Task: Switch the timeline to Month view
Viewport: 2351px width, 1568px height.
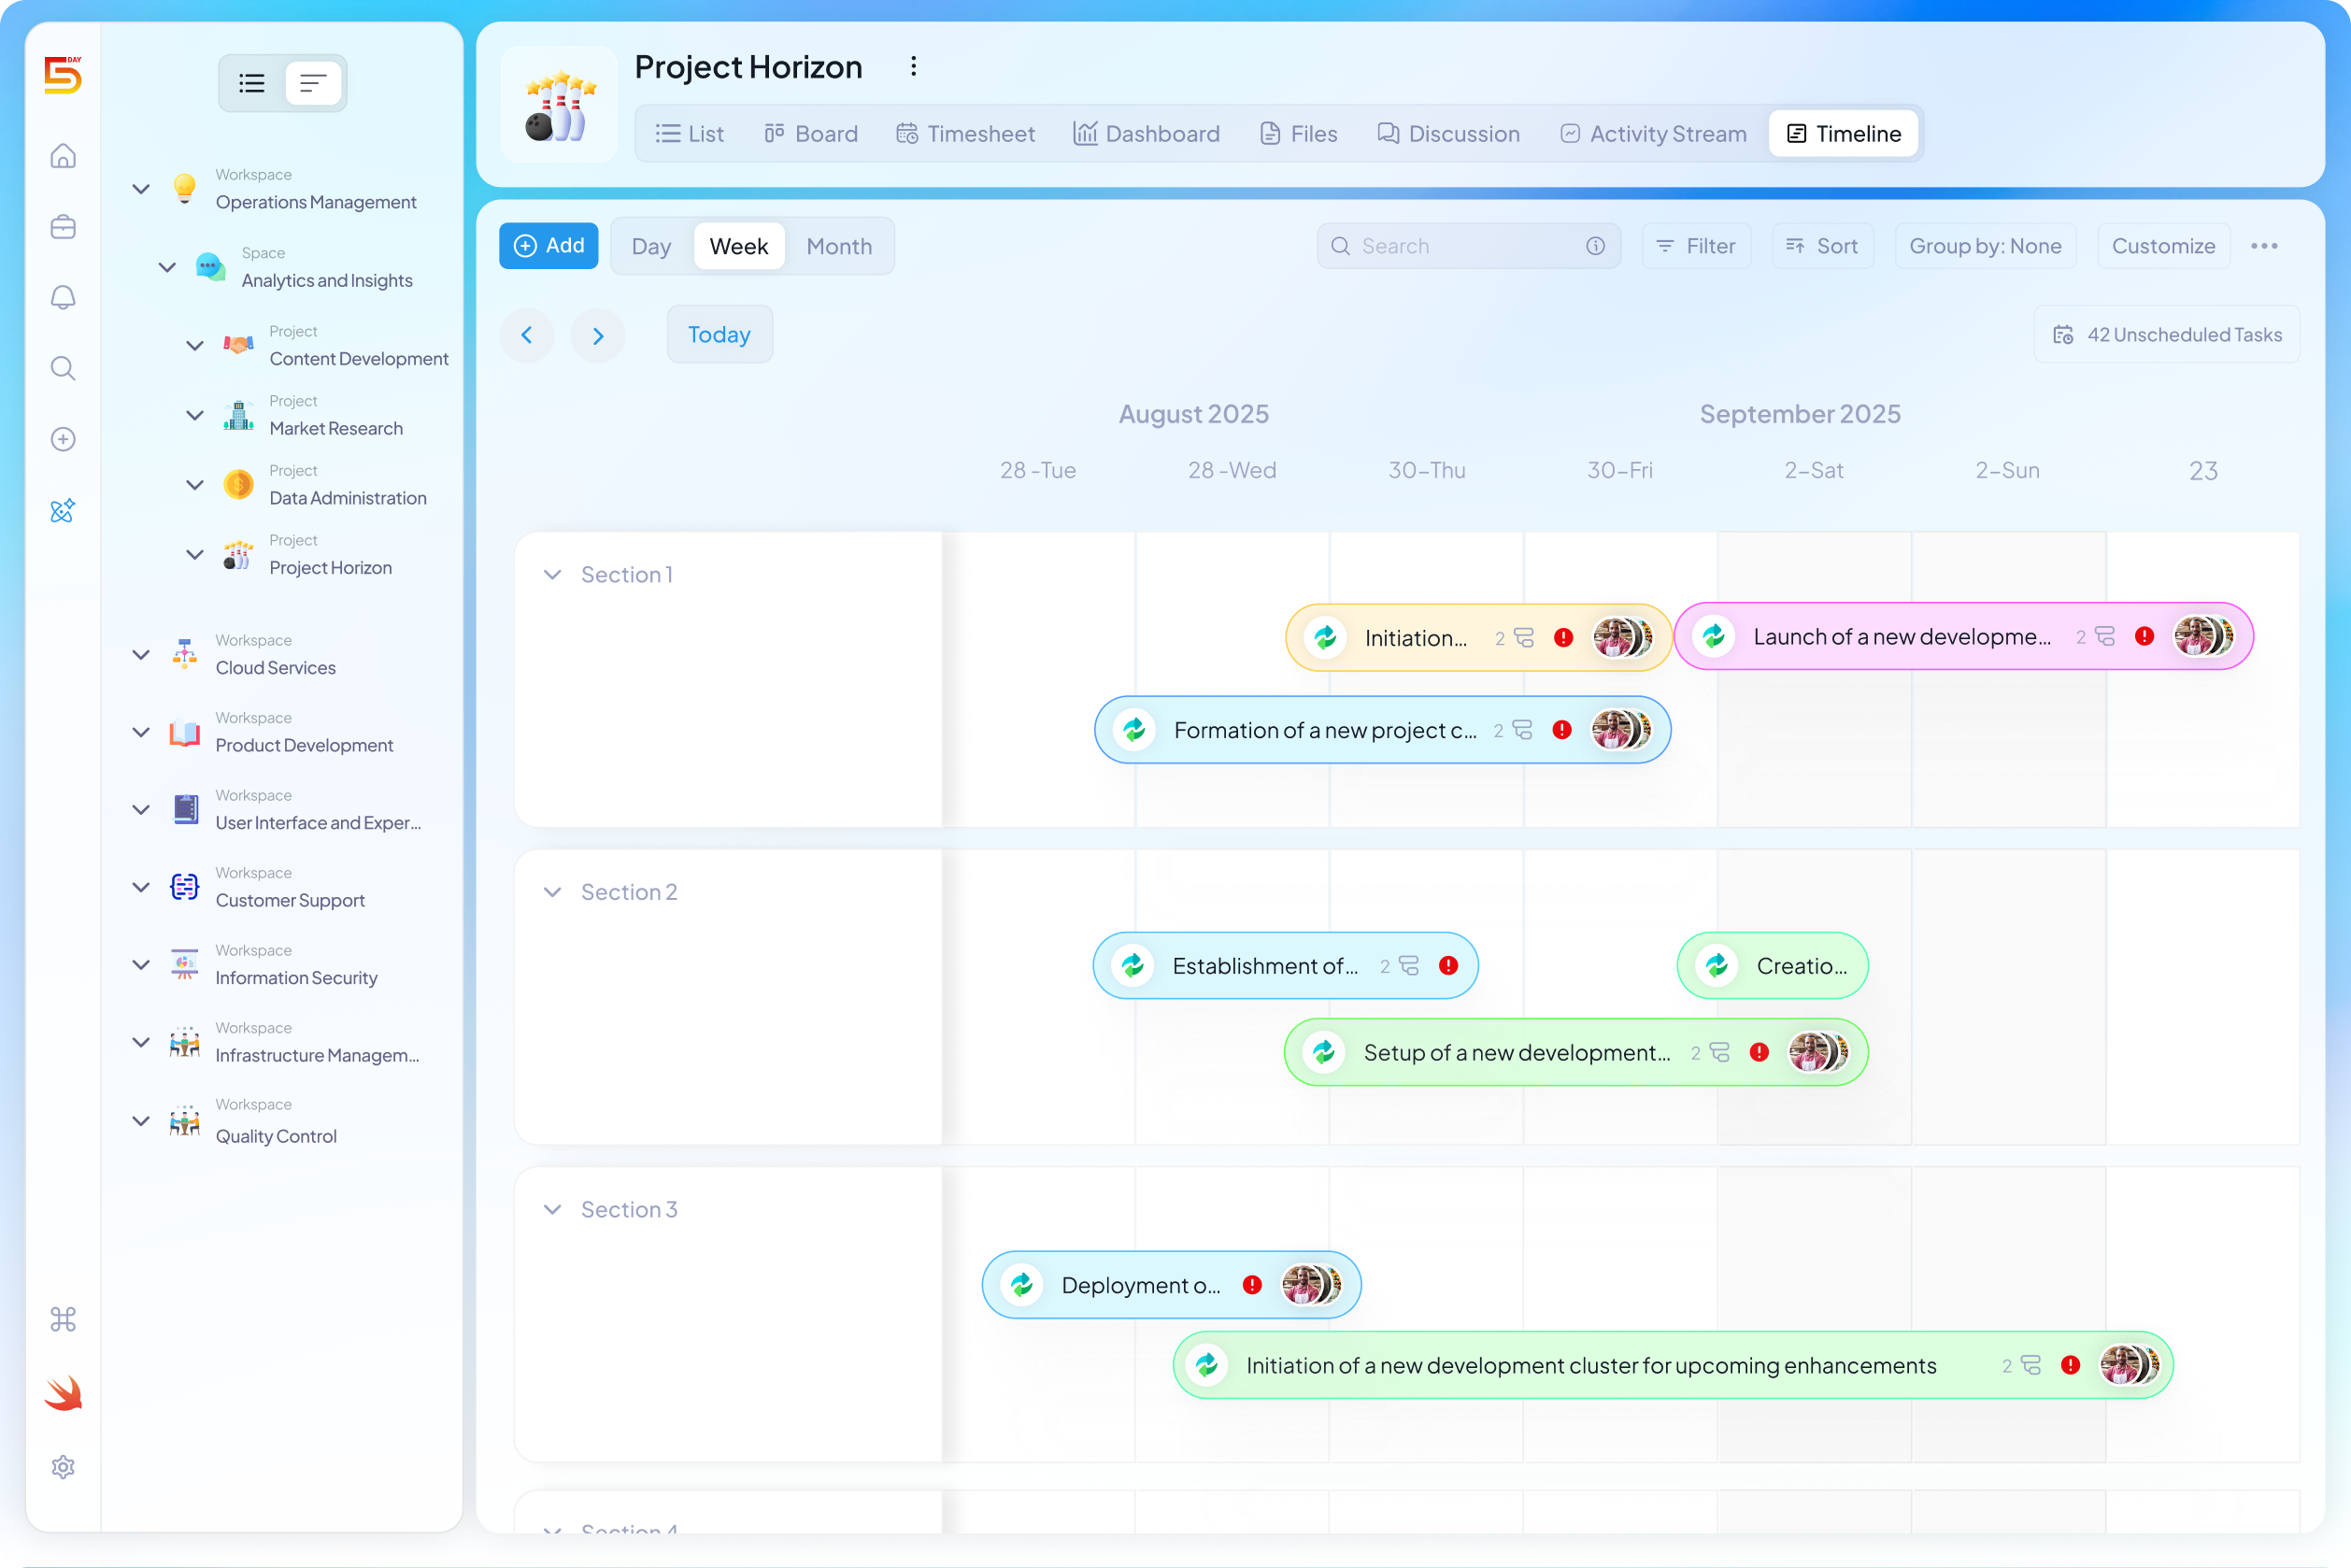Action: [839, 245]
